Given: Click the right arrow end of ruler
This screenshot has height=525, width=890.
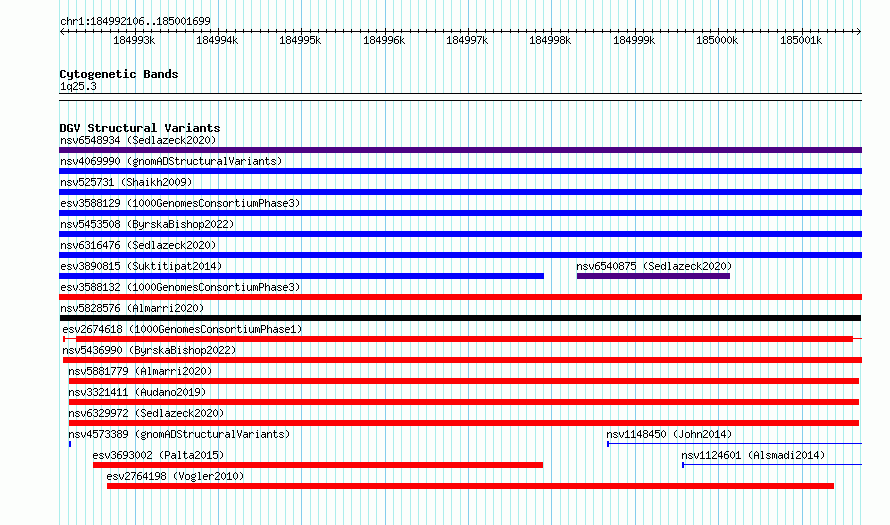Looking at the screenshot, I should (x=859, y=31).
